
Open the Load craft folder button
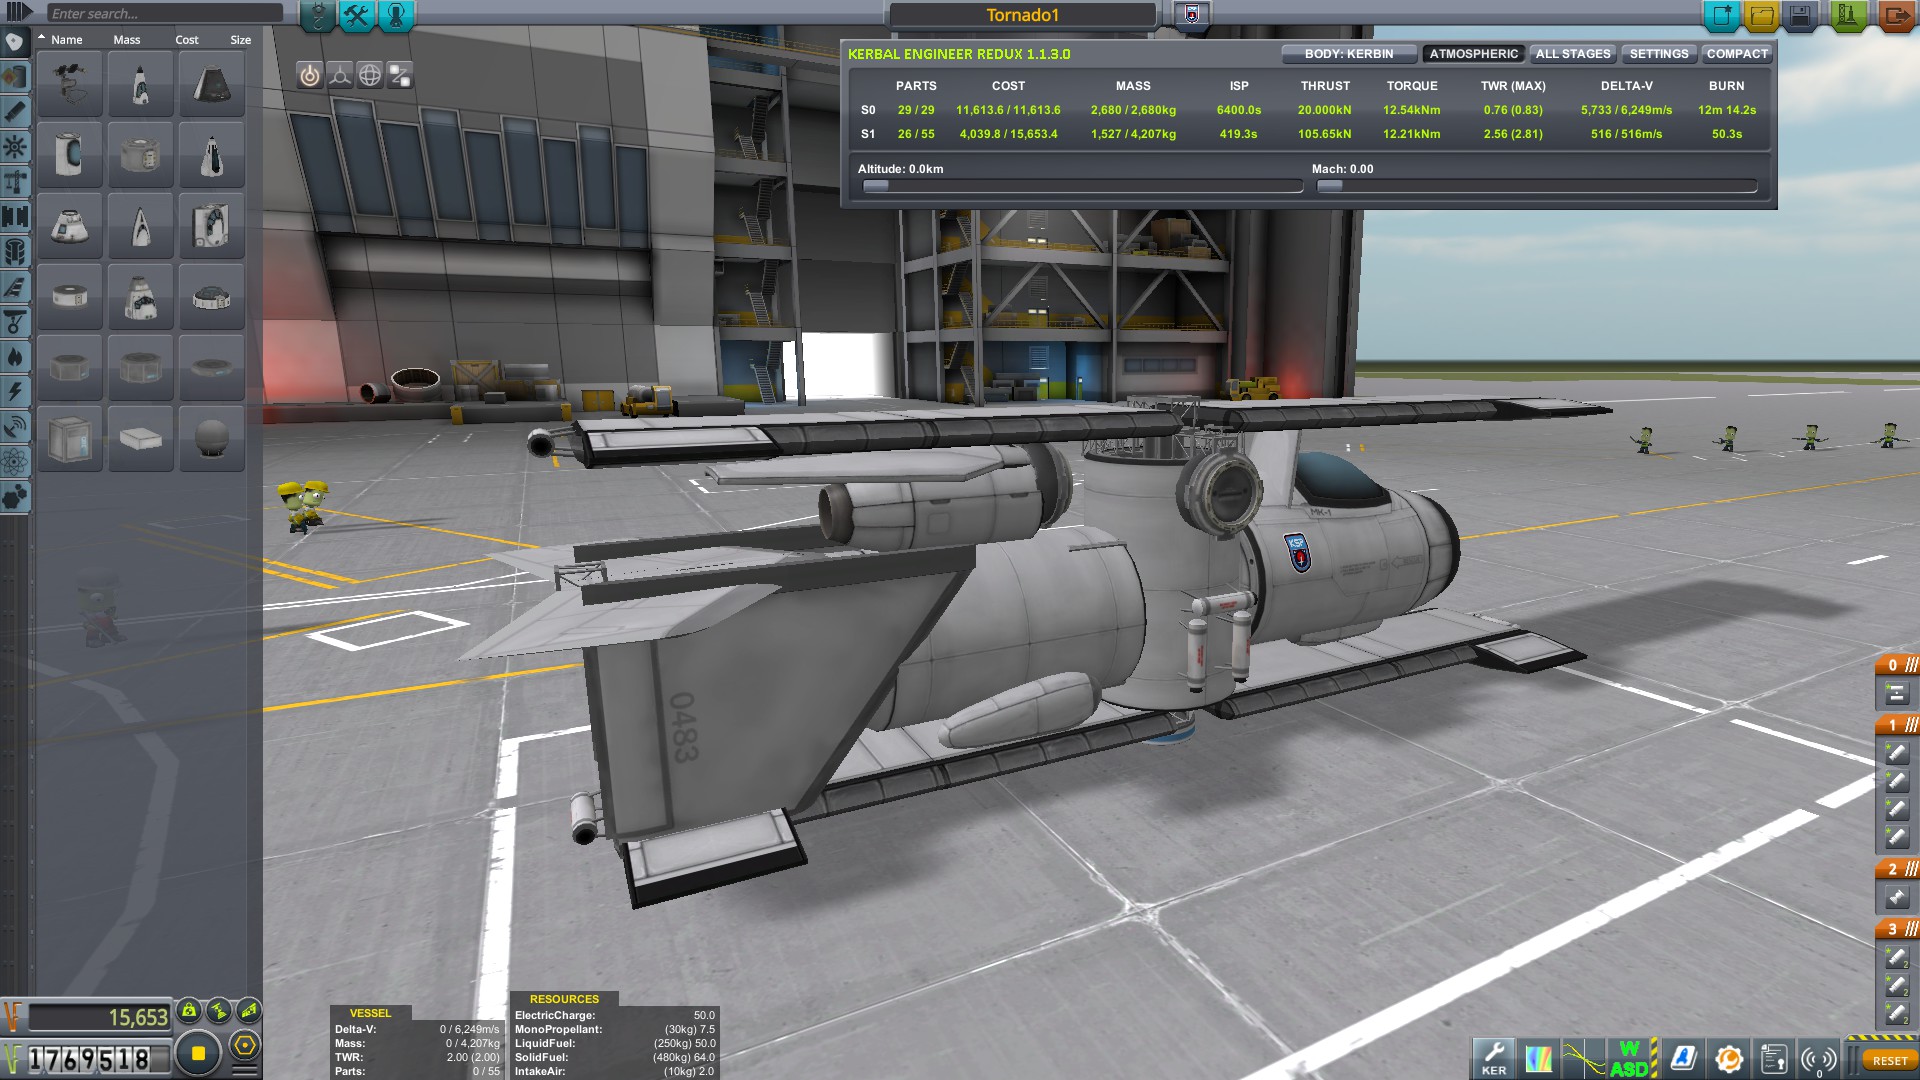tap(1762, 15)
